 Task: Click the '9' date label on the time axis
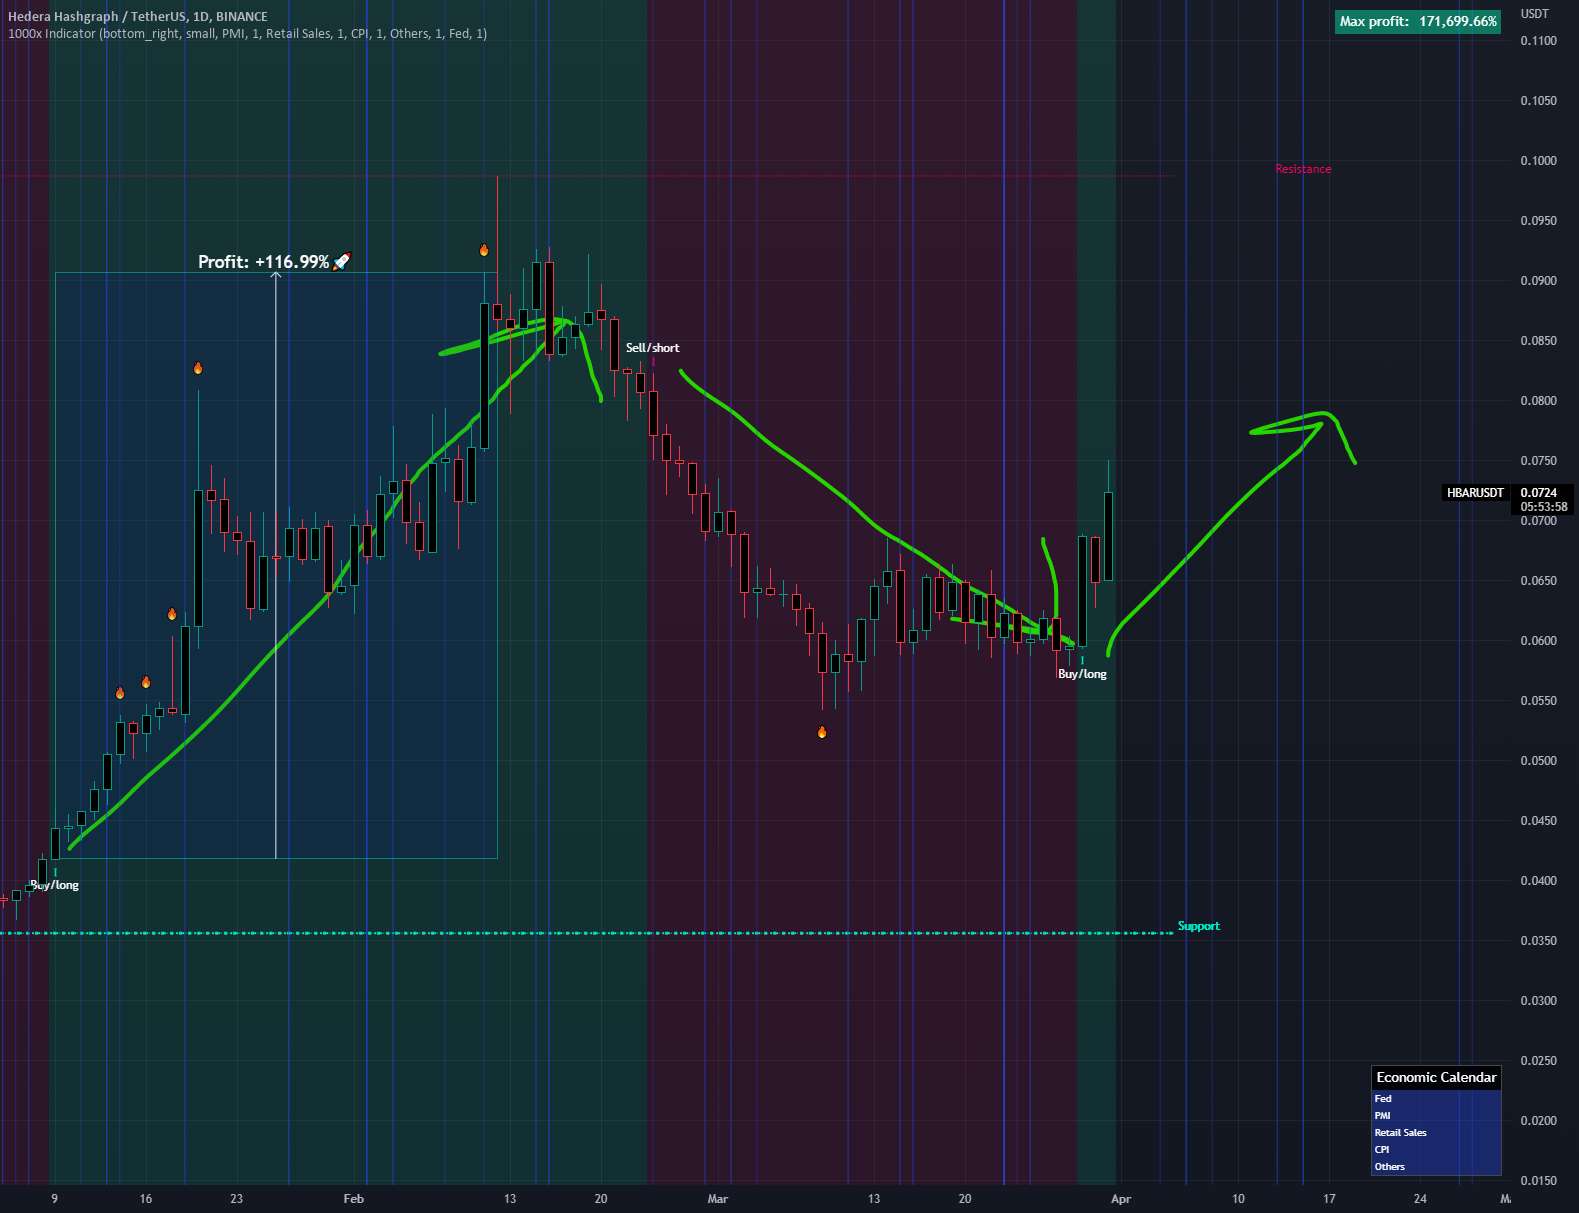(55, 1199)
